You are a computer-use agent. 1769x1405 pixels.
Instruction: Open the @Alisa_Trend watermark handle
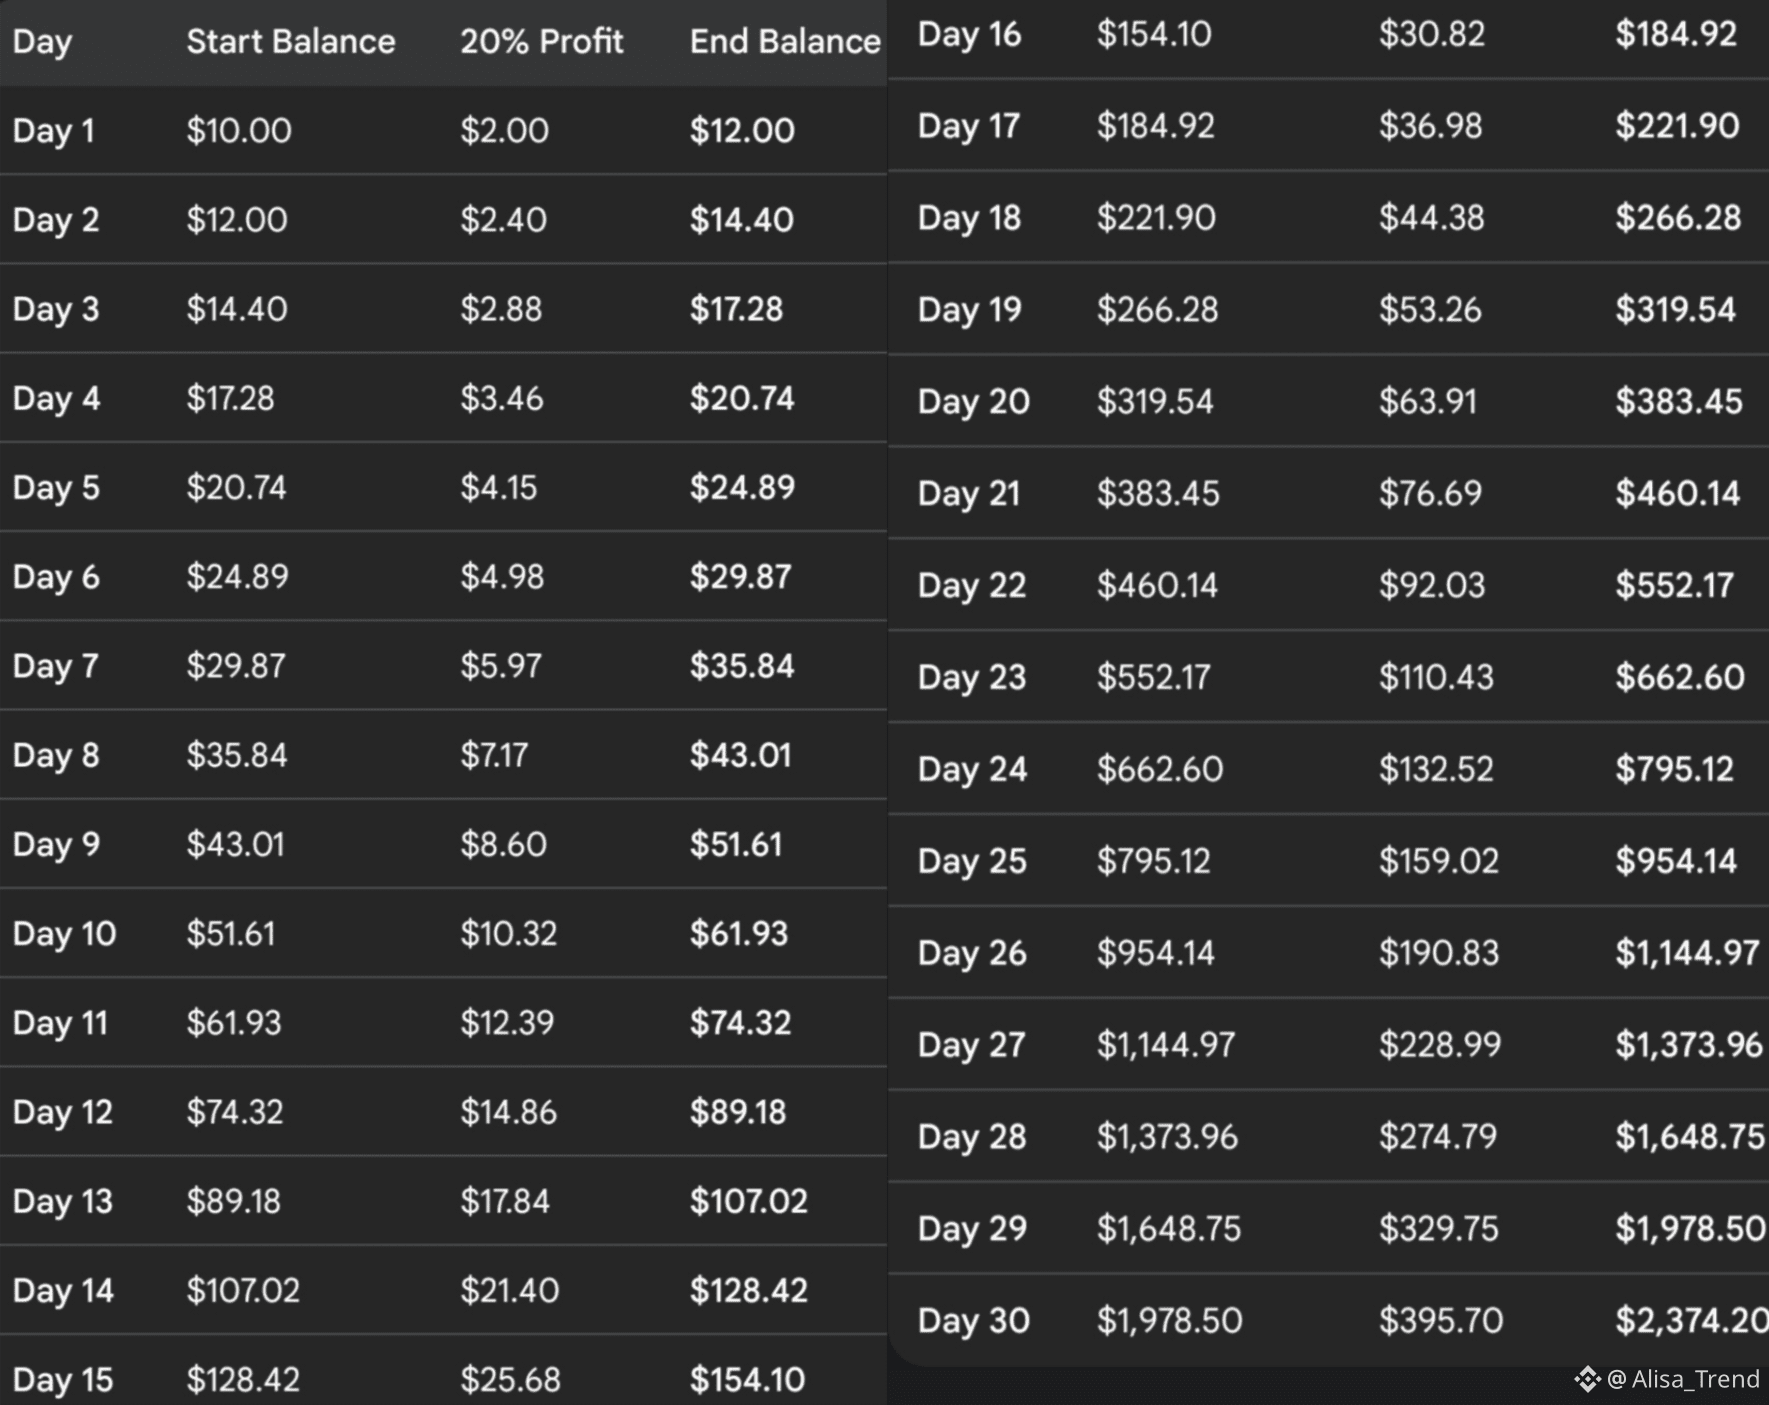[1684, 1380]
